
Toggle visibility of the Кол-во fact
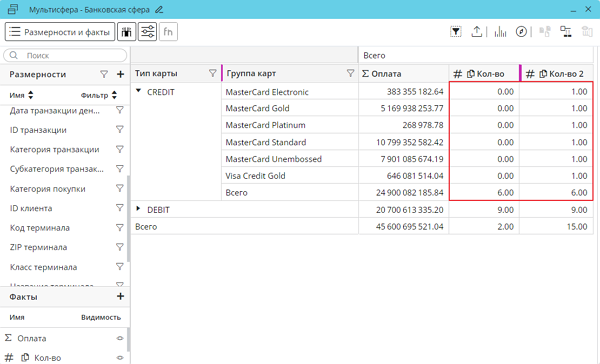(120, 358)
